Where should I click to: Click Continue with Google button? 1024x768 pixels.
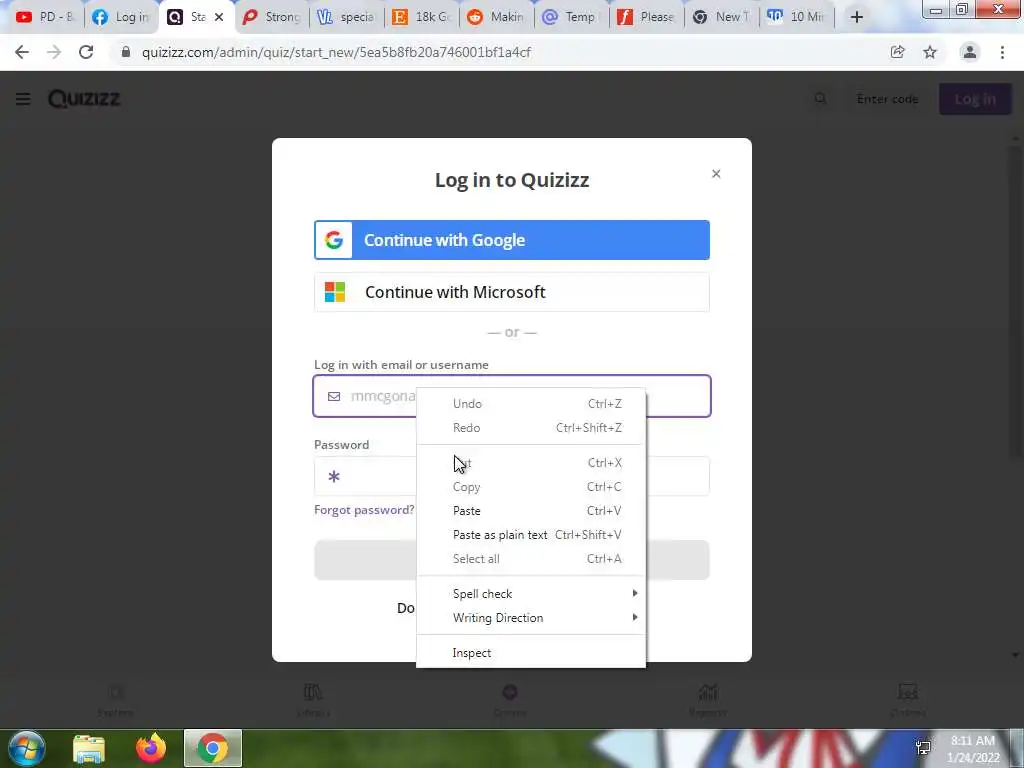click(512, 240)
